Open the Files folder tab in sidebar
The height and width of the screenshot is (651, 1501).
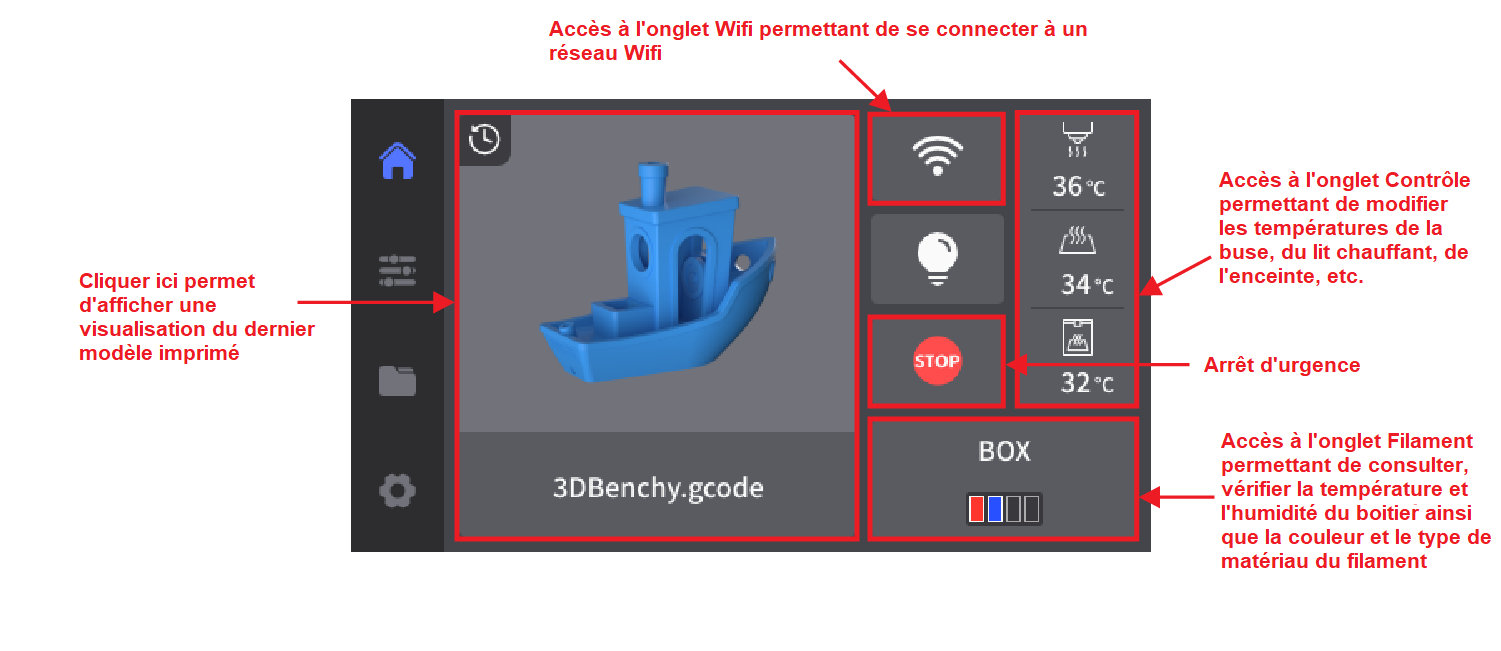pos(397,381)
